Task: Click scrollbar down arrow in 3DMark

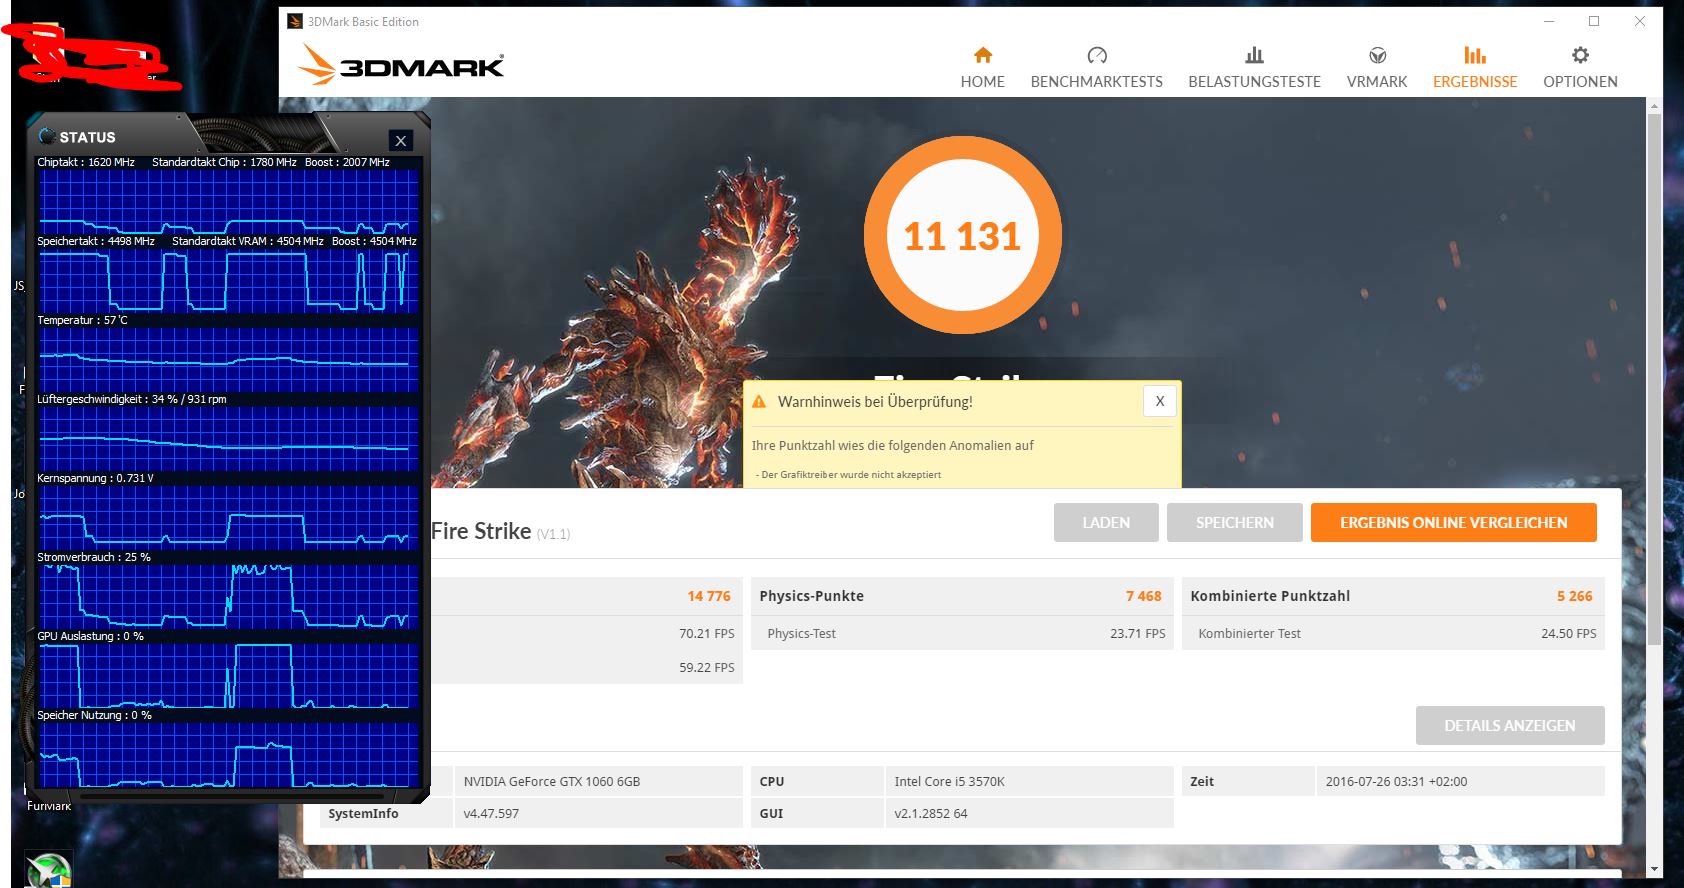Action: click(x=1654, y=870)
